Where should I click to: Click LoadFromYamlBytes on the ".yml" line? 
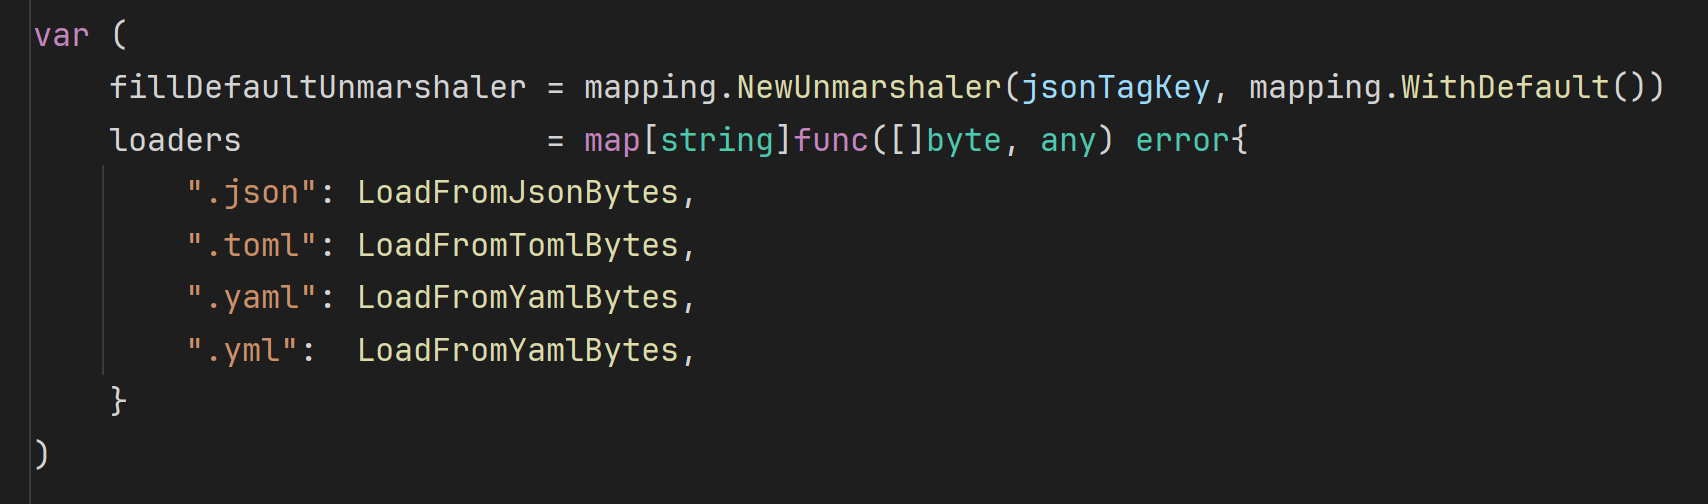point(518,351)
